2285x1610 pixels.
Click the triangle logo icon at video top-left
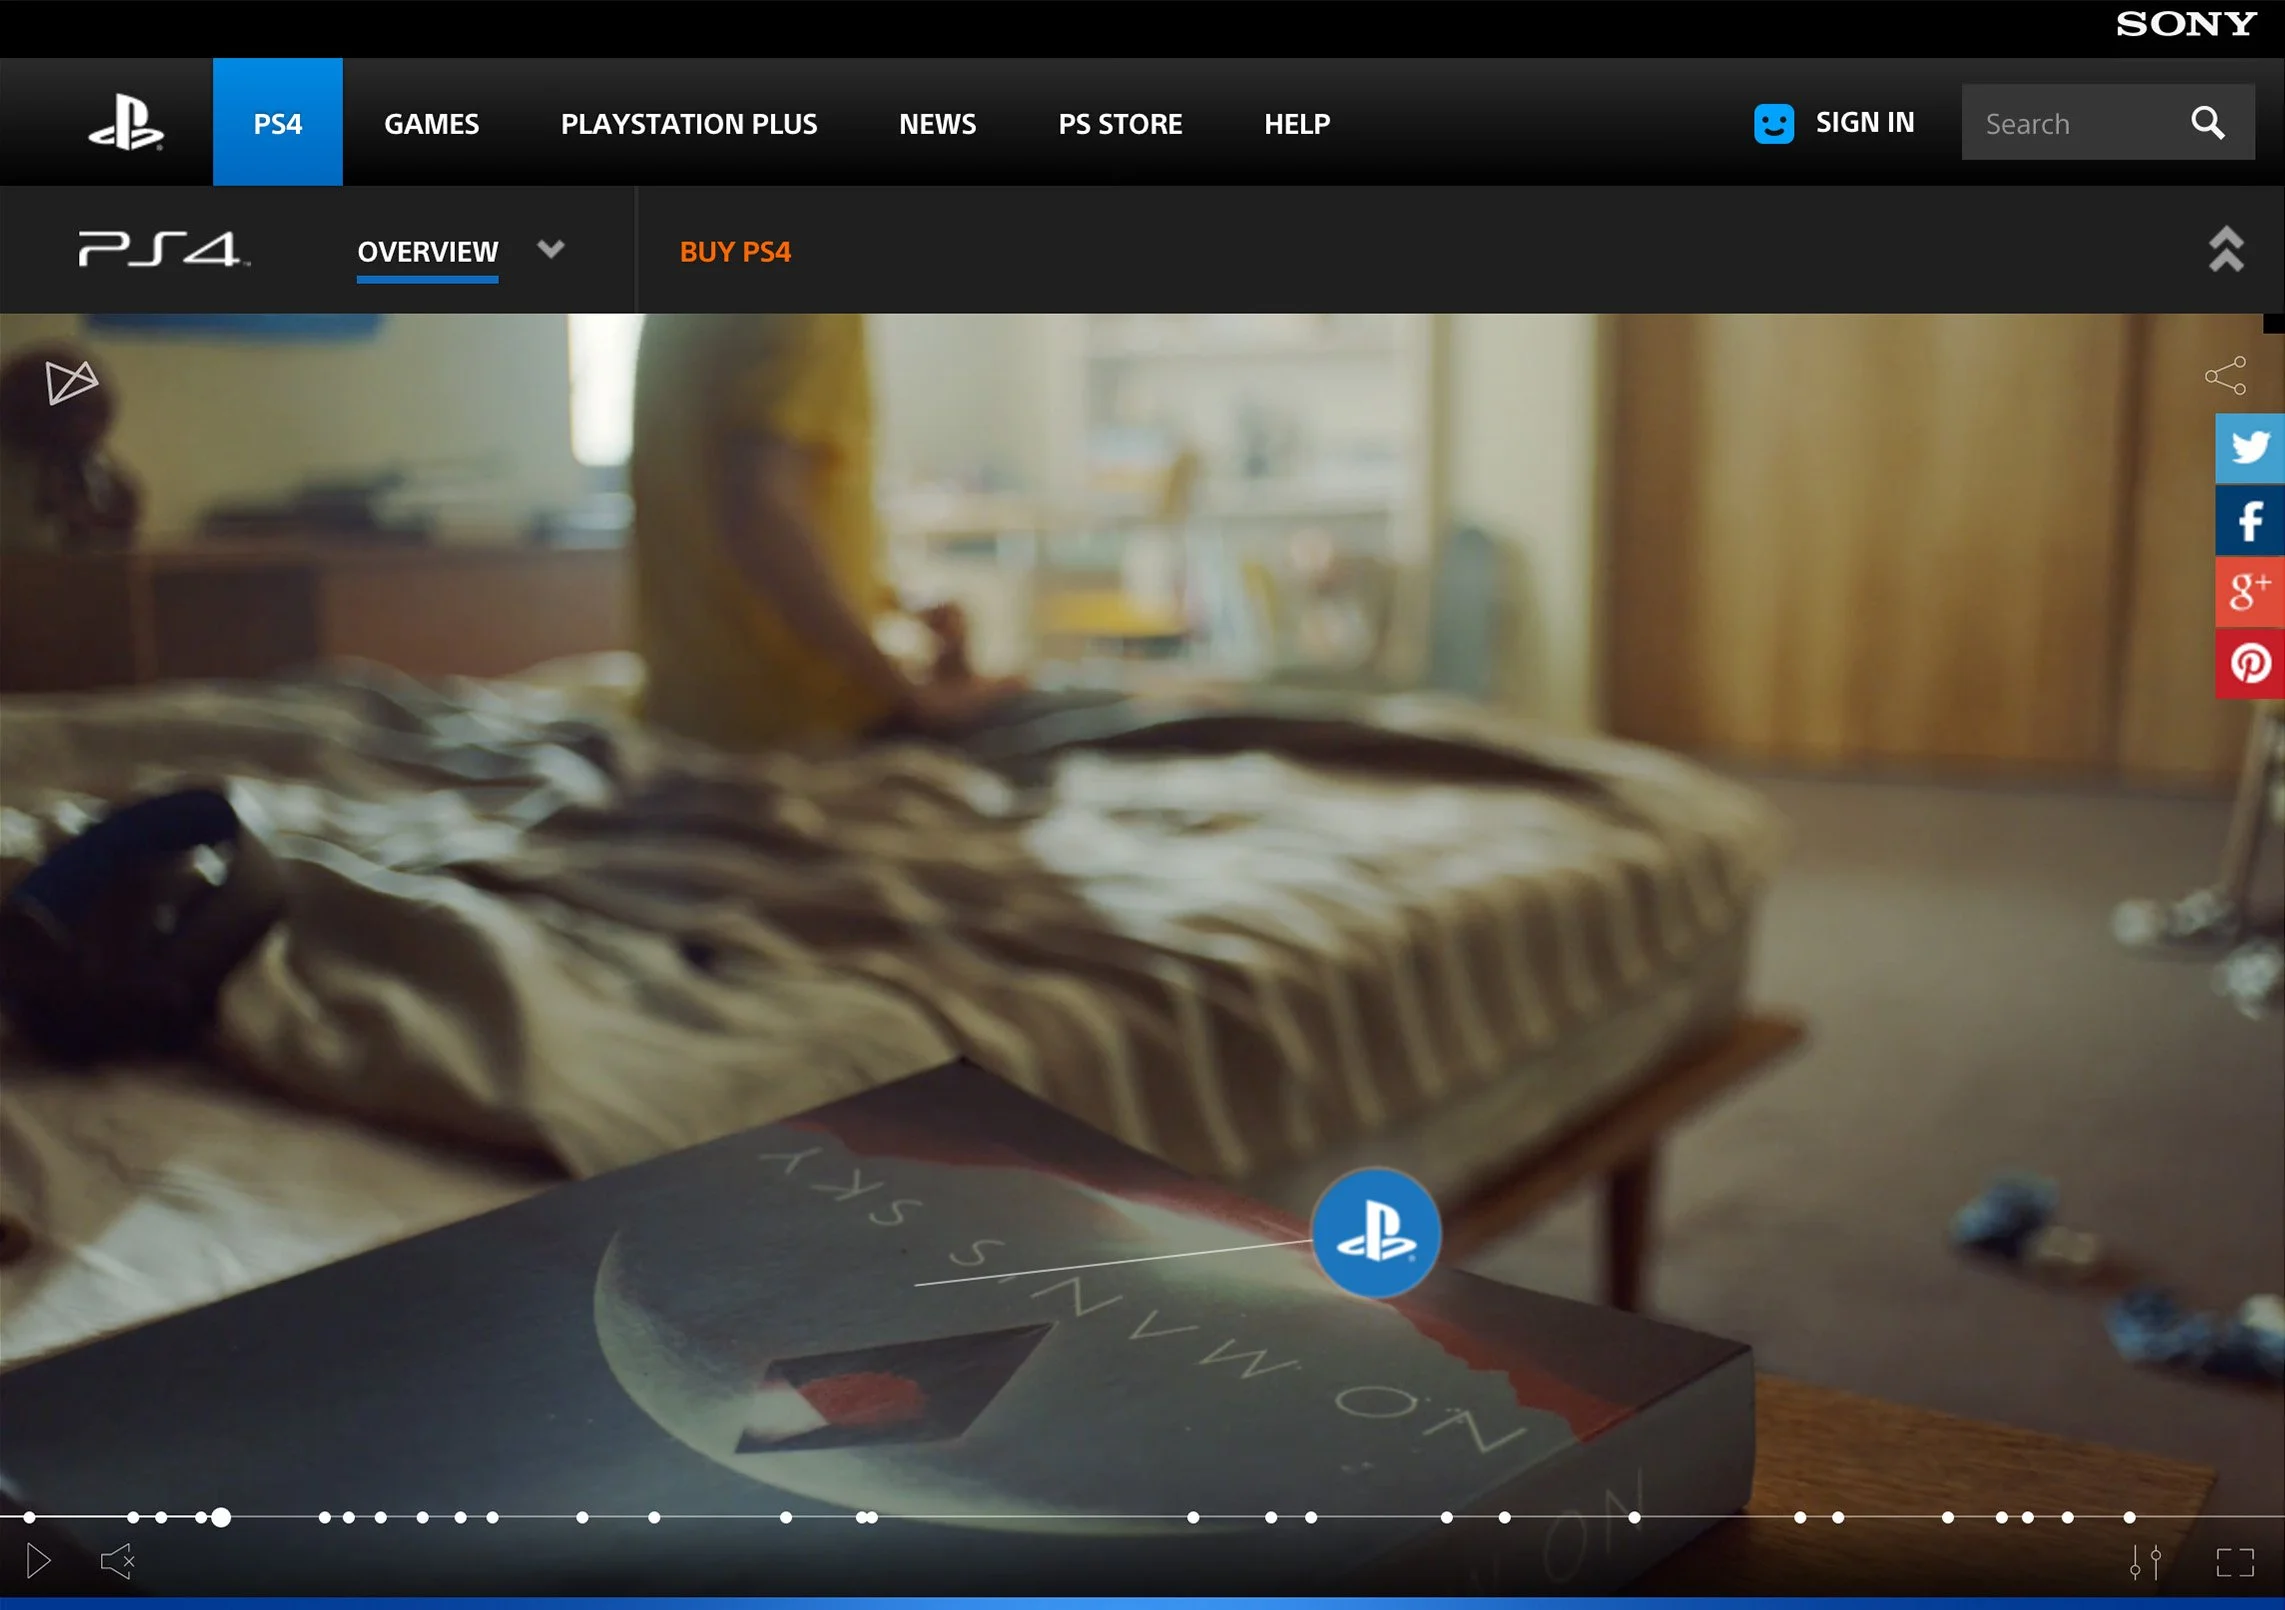[71, 382]
